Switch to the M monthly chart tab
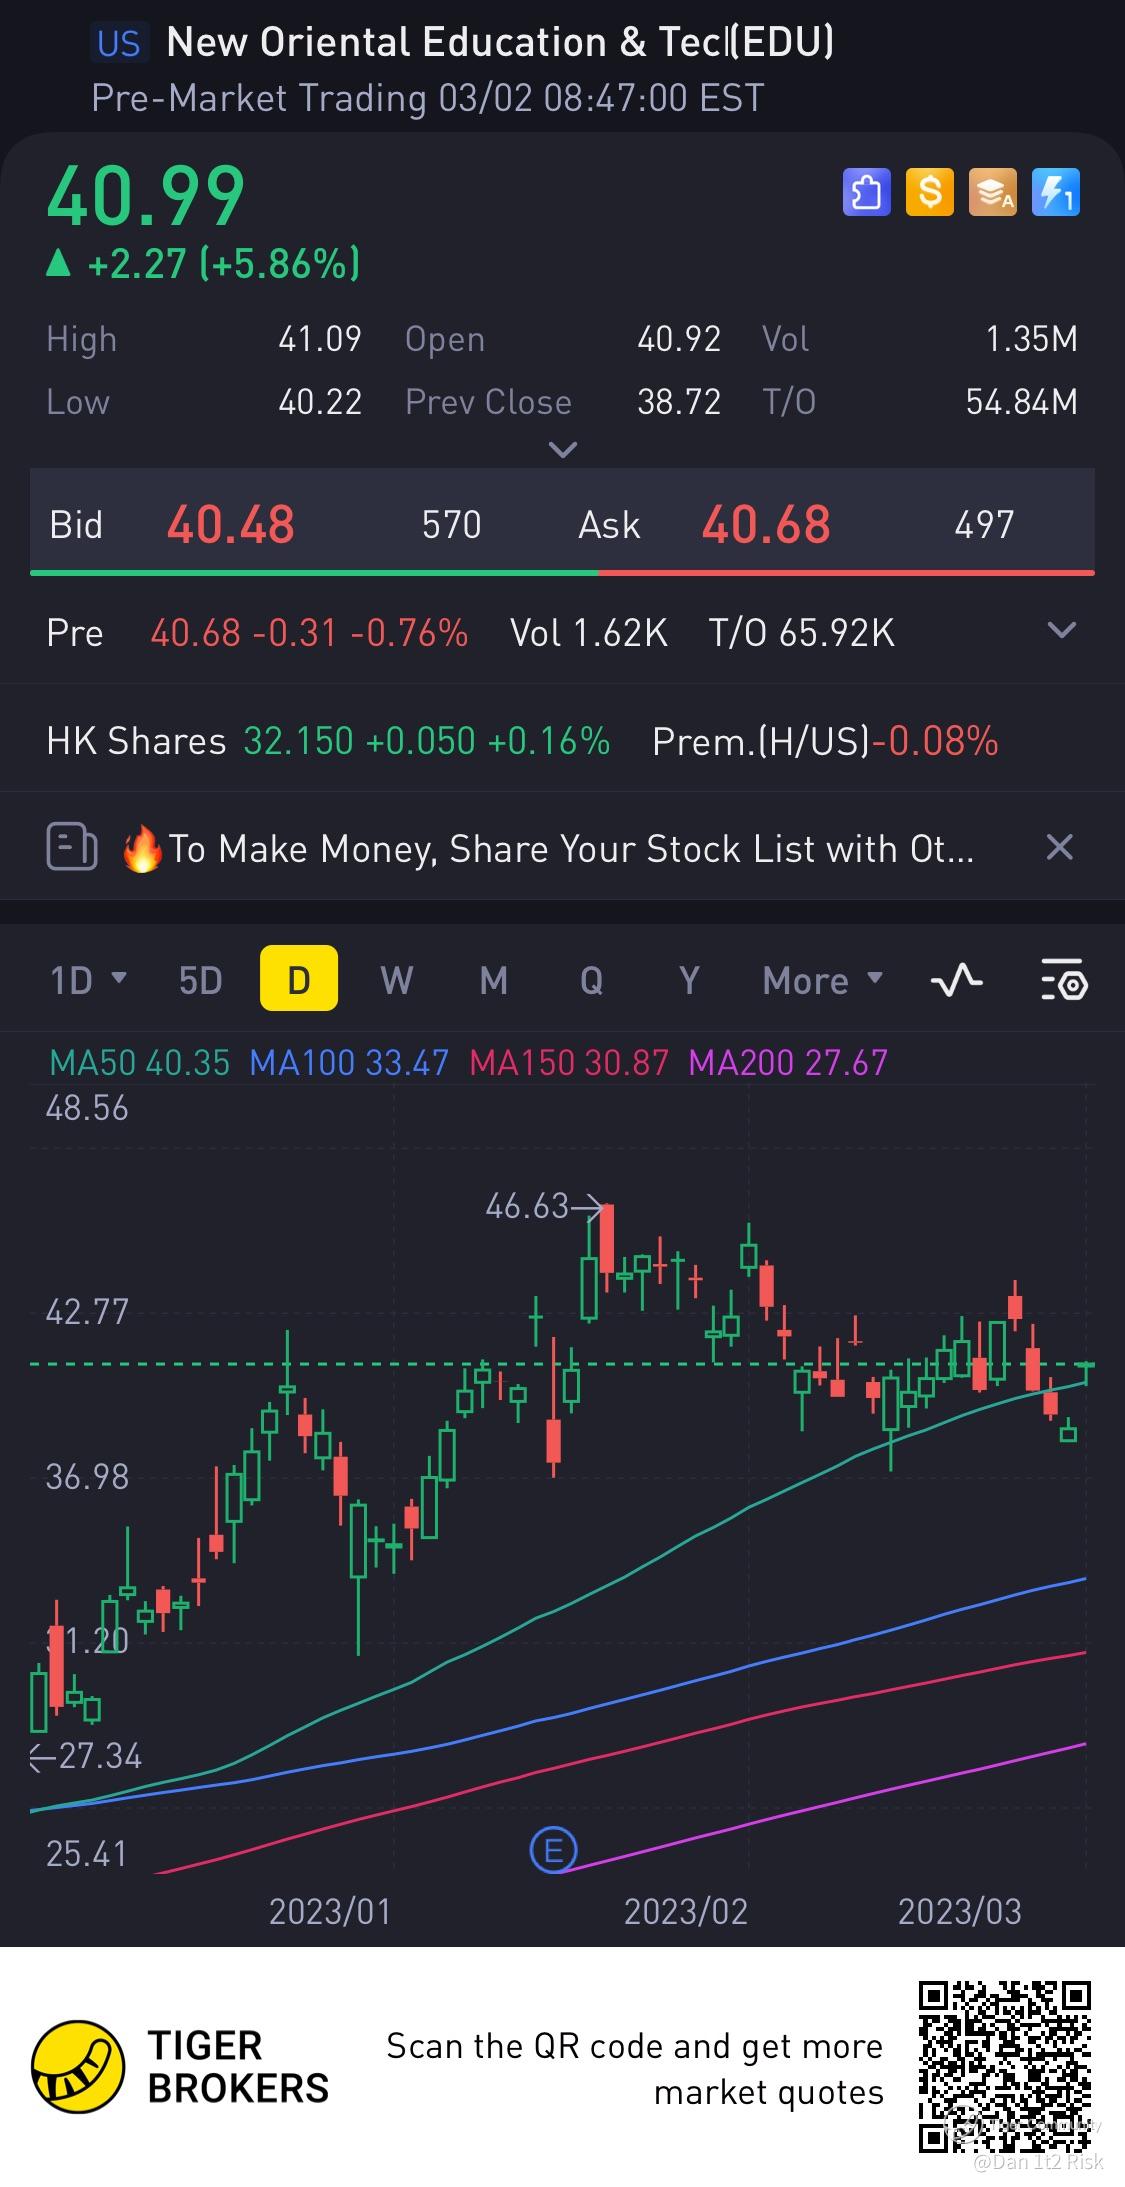Screen dimensions: 1125x2187 pyautogui.click(x=493, y=980)
